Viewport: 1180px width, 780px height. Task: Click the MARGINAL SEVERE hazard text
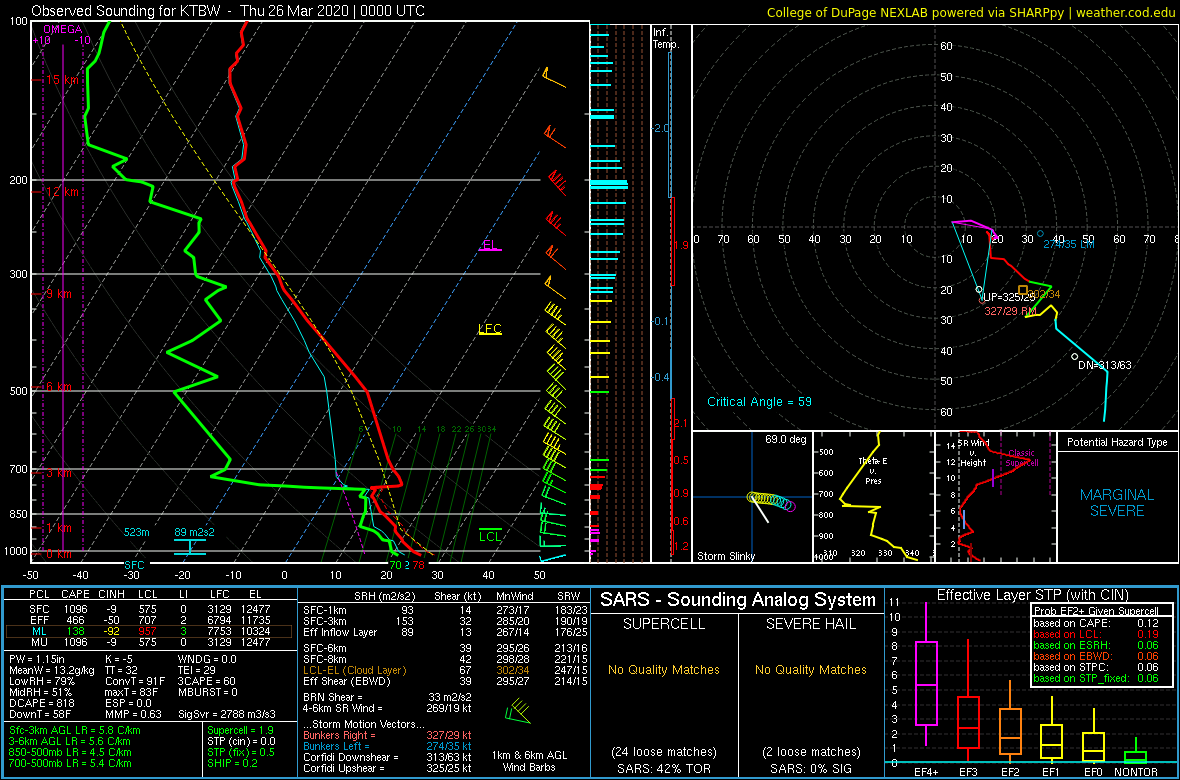(x=1117, y=502)
